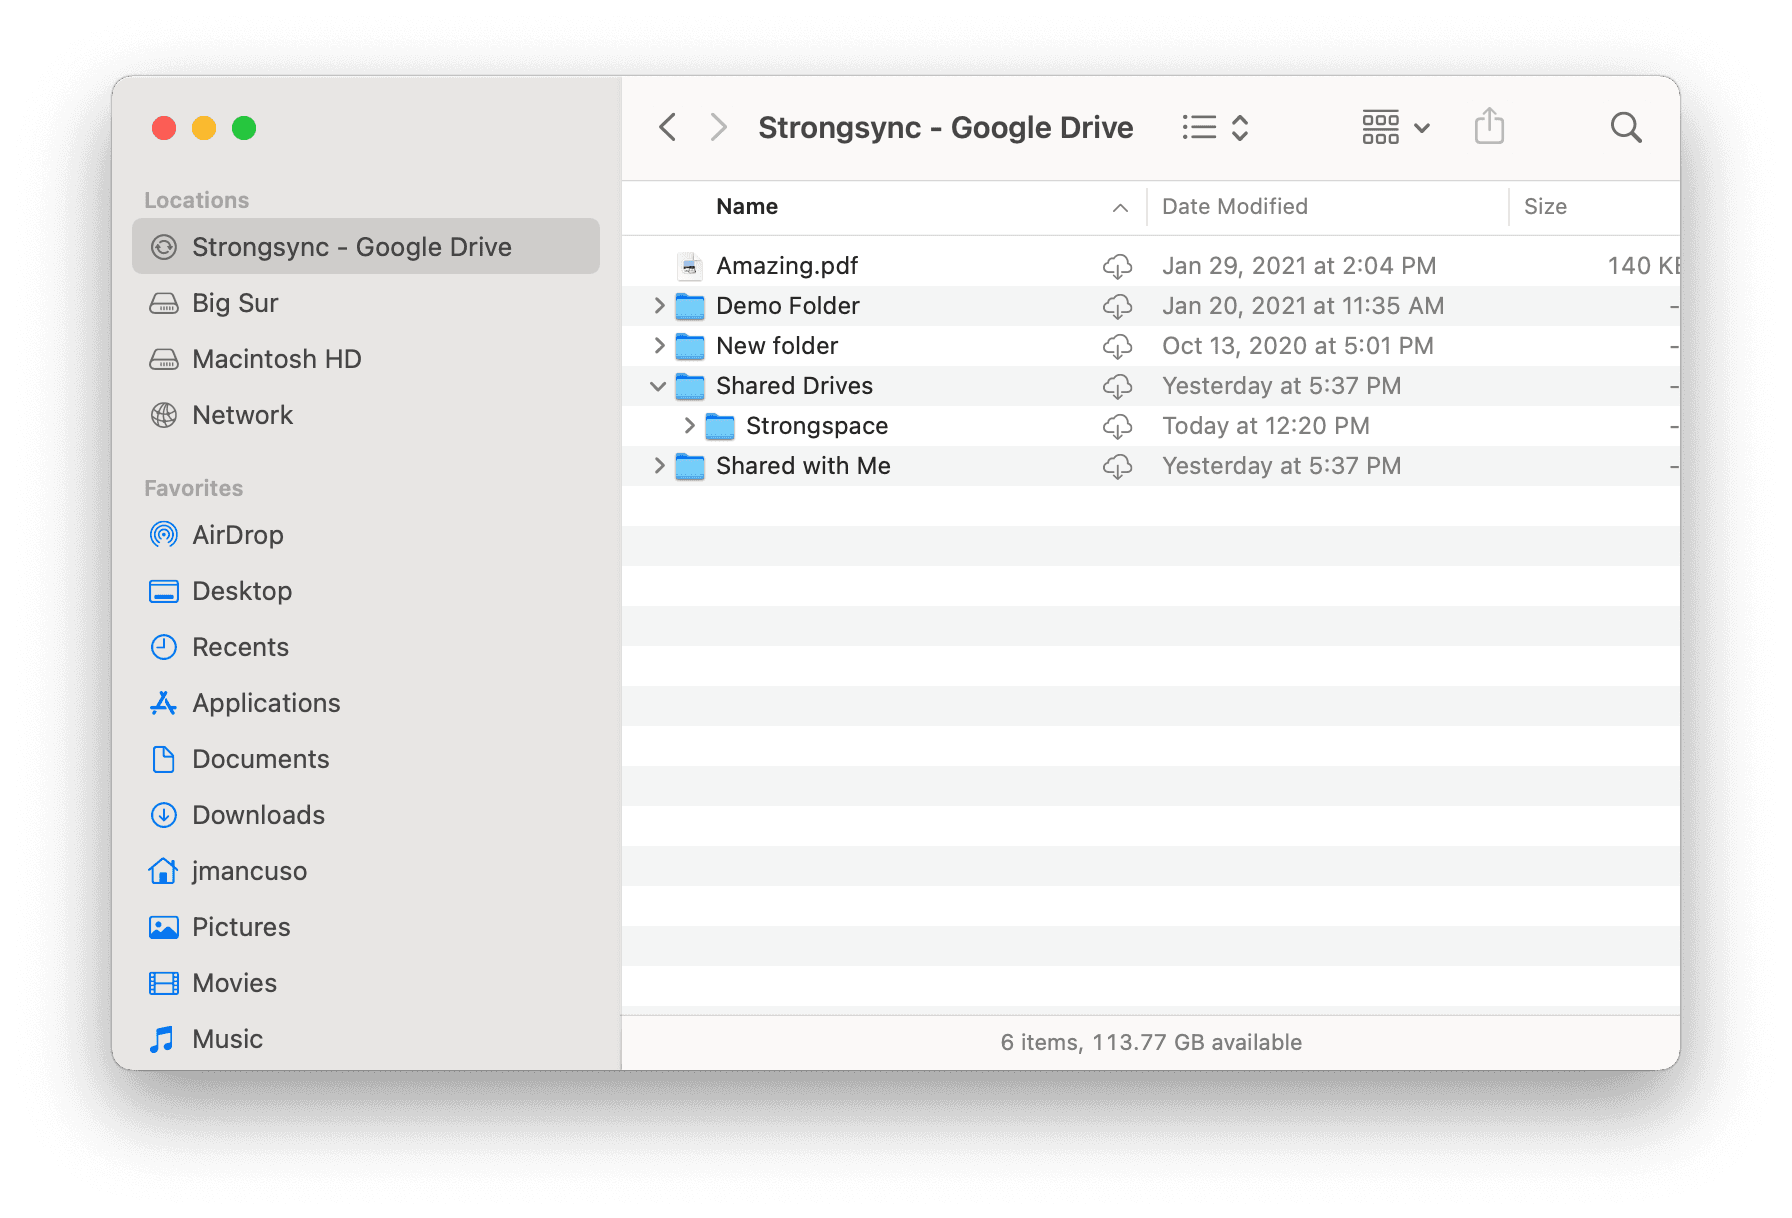
Task: Click the cloud icon for Shared Drives
Action: pos(1117,386)
